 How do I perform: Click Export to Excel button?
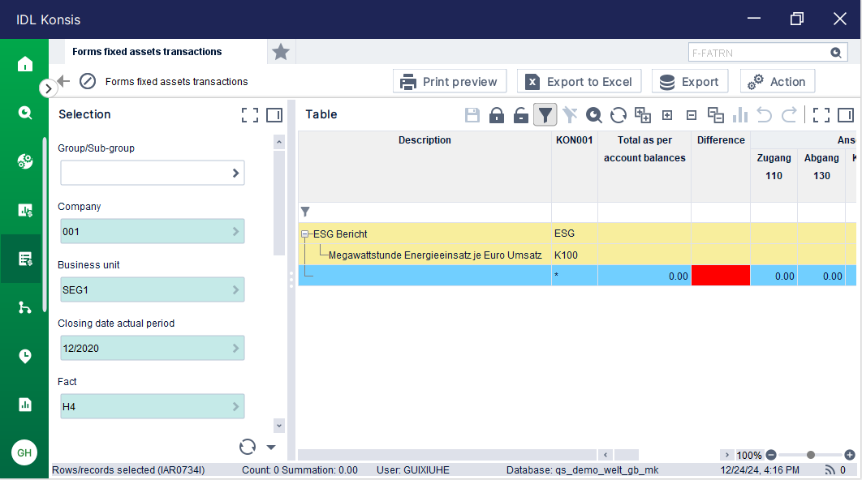(579, 81)
